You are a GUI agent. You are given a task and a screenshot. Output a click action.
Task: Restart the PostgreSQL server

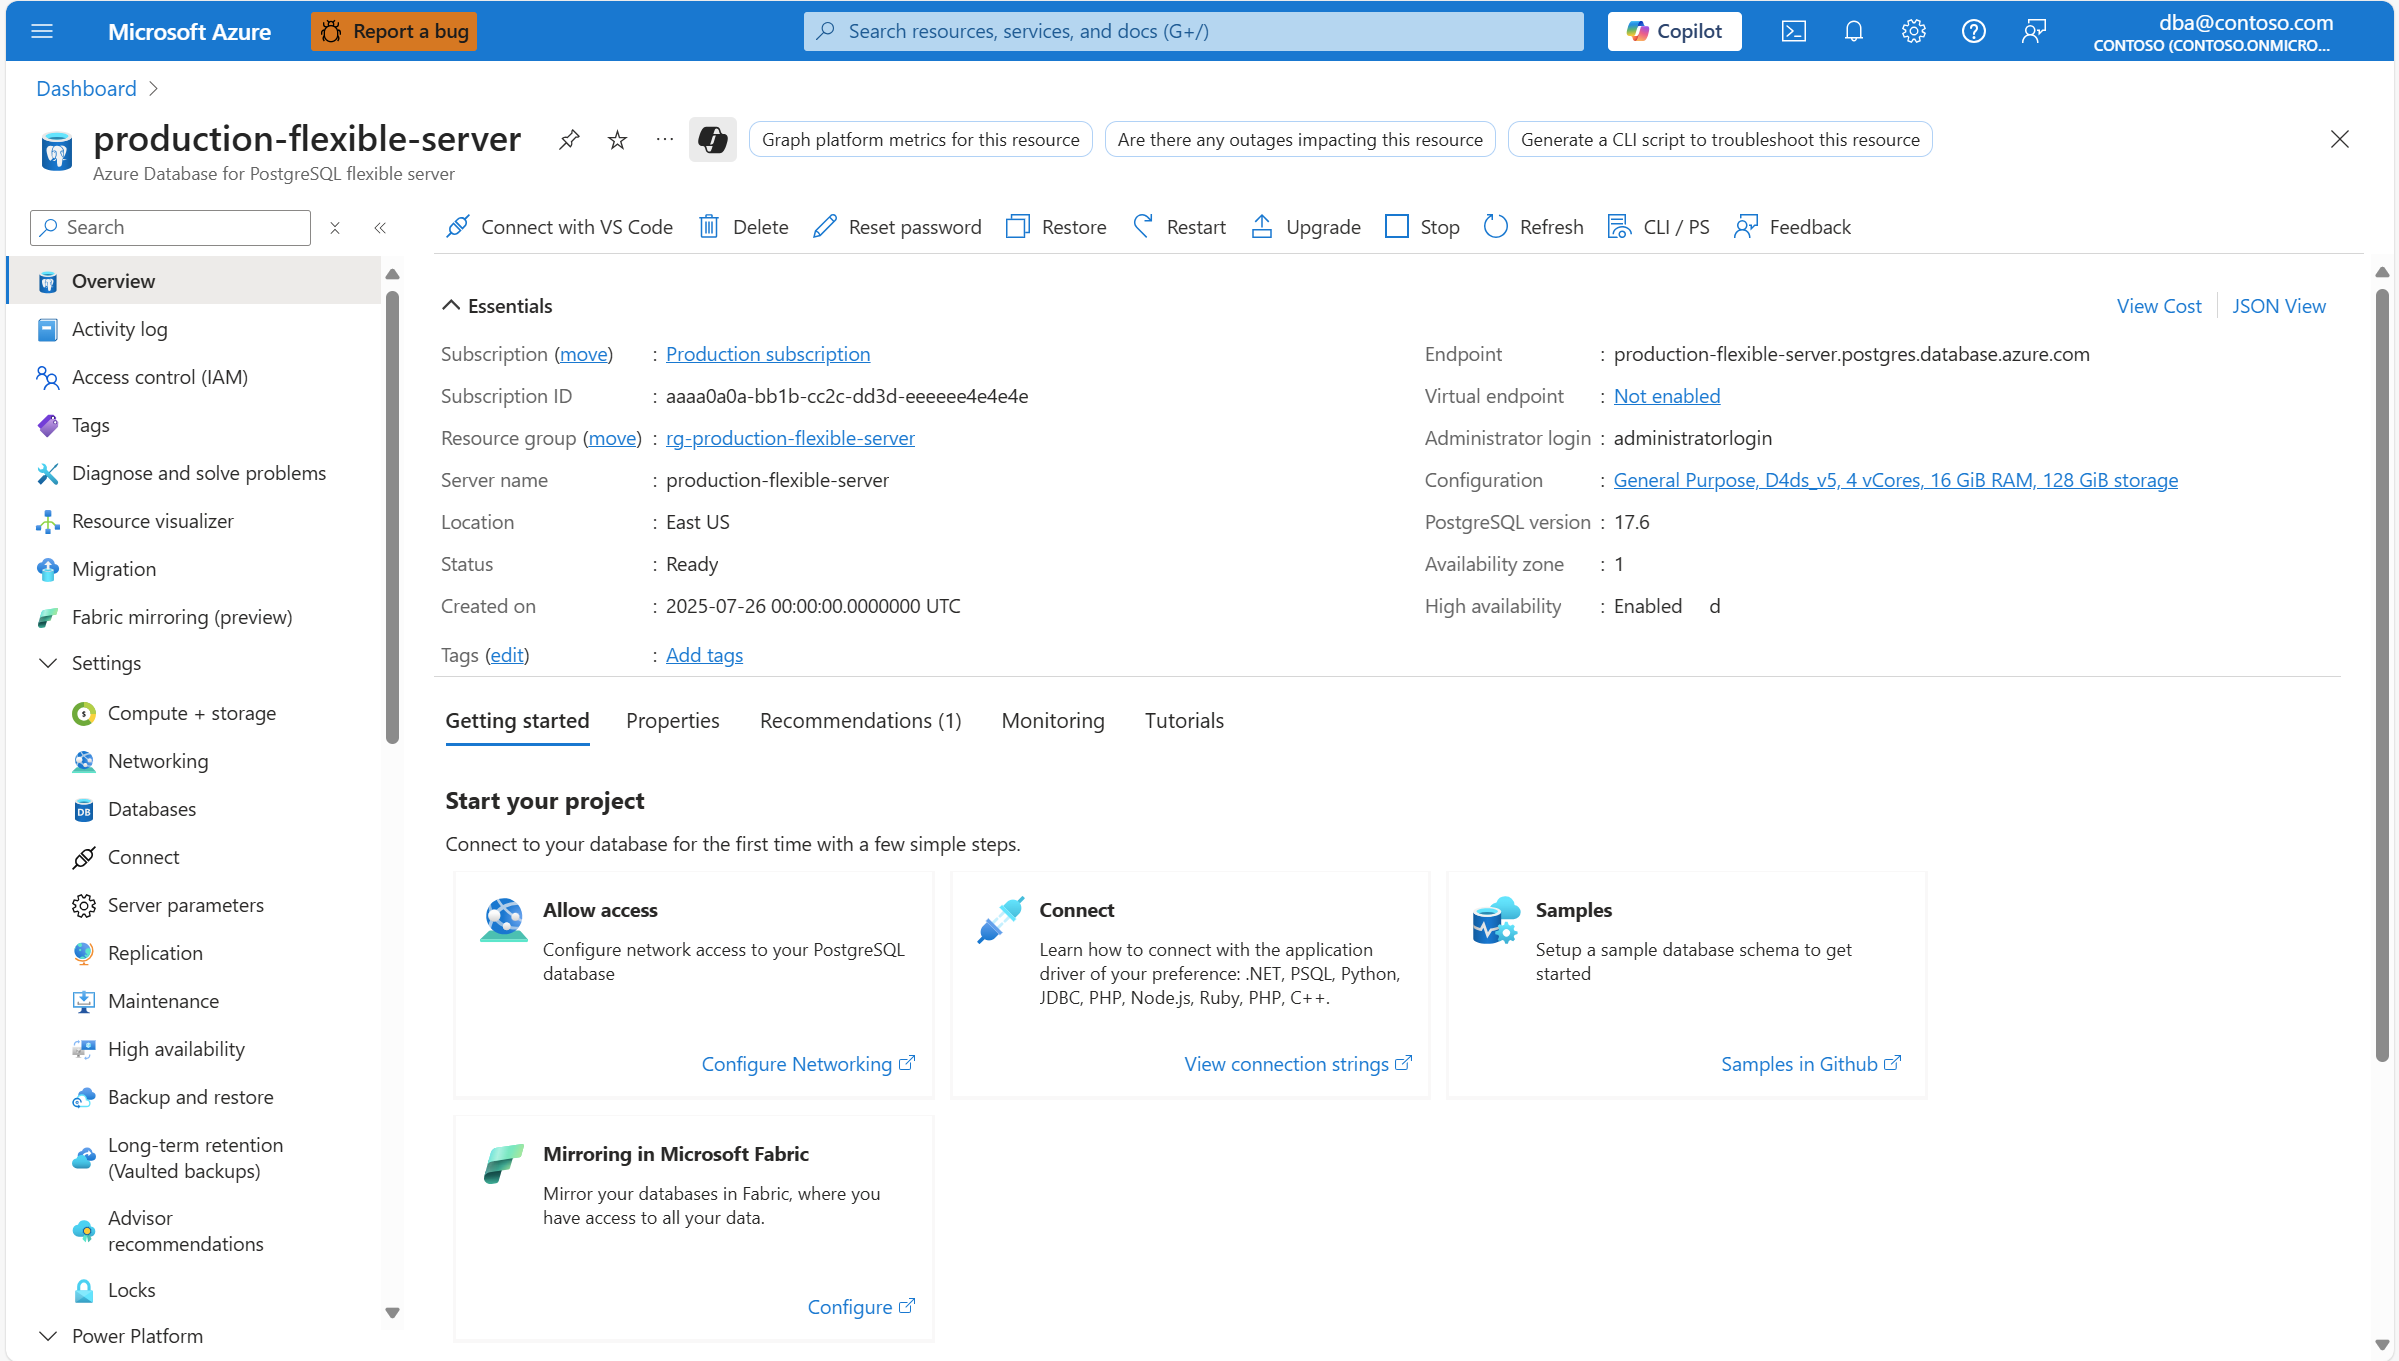pos(1178,227)
